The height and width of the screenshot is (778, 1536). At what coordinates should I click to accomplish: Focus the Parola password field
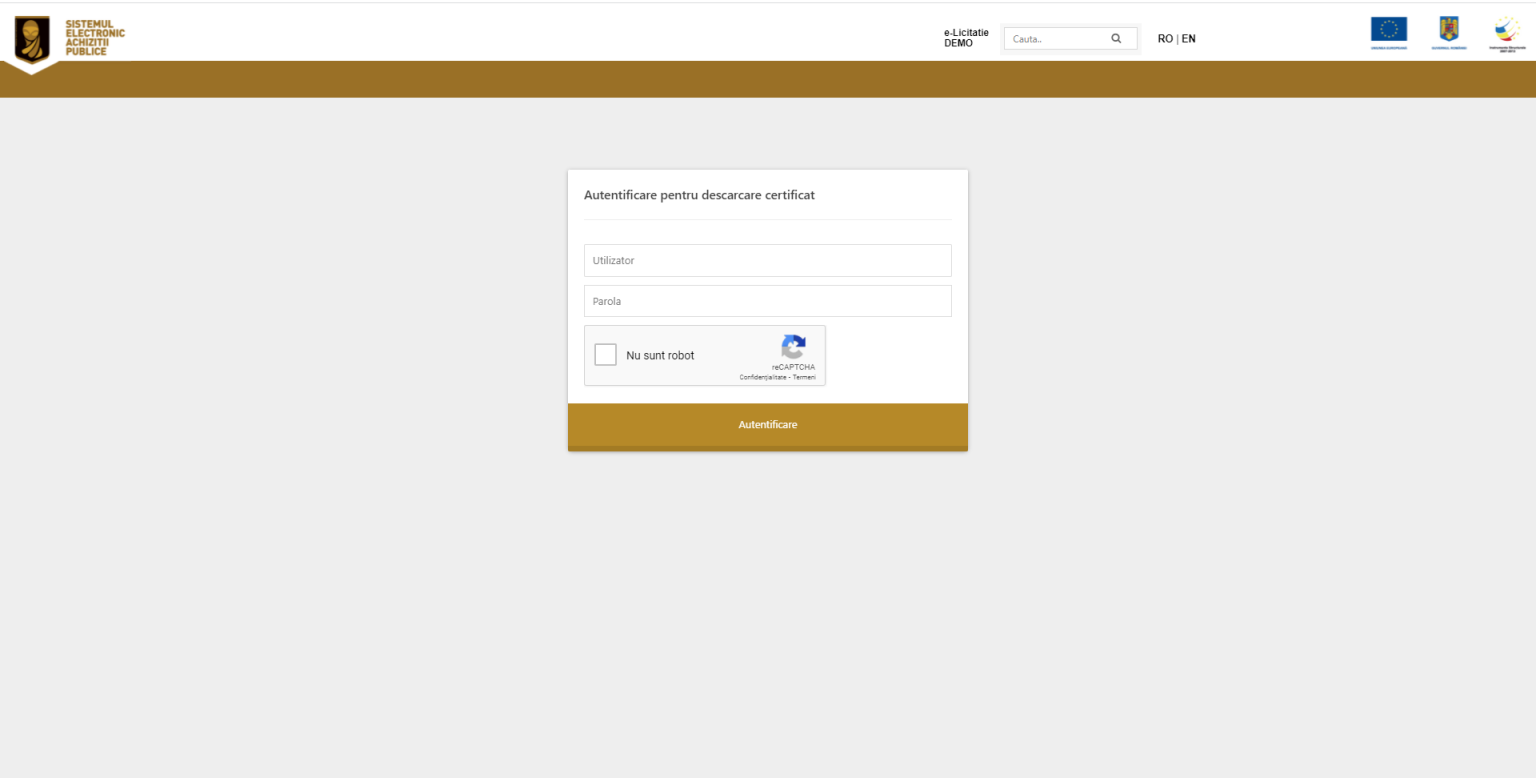tap(767, 301)
